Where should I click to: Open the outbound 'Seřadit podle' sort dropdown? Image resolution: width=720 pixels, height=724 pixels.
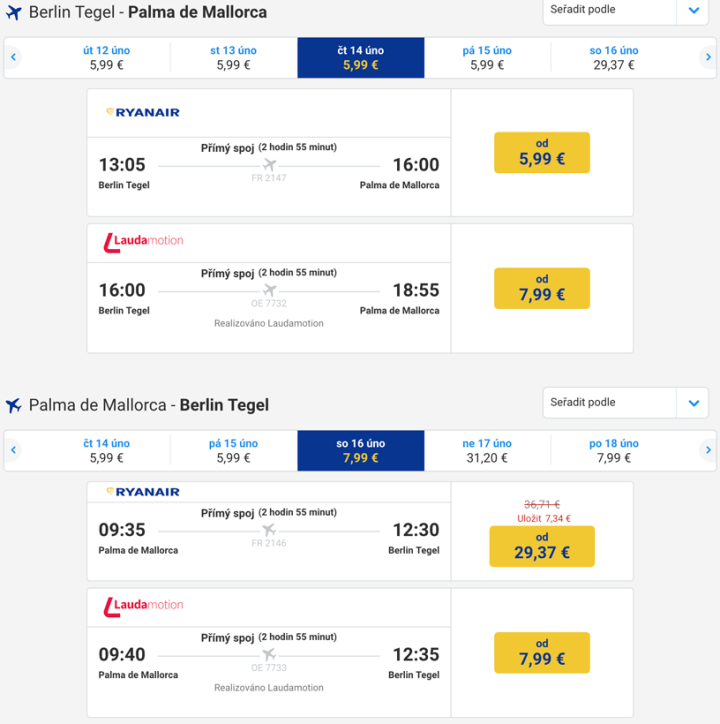click(612, 10)
